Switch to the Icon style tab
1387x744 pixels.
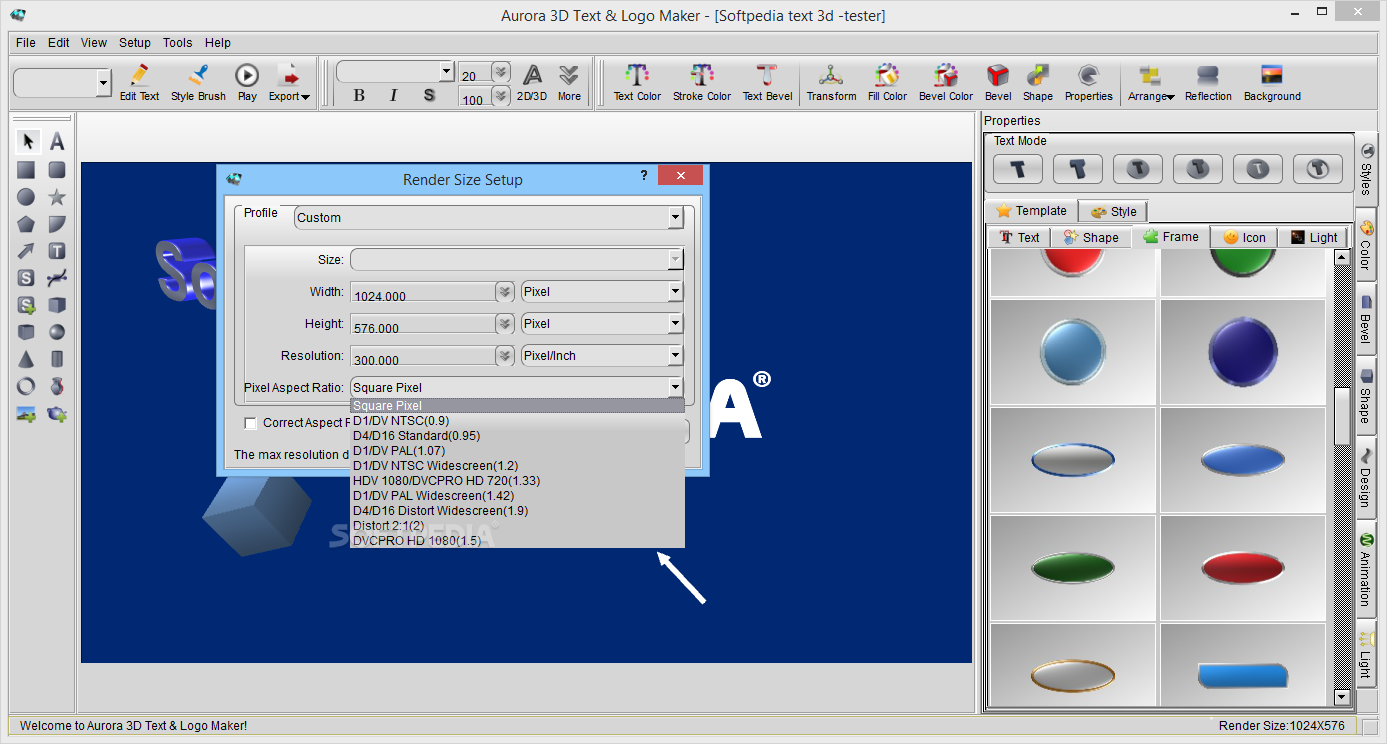[1244, 237]
